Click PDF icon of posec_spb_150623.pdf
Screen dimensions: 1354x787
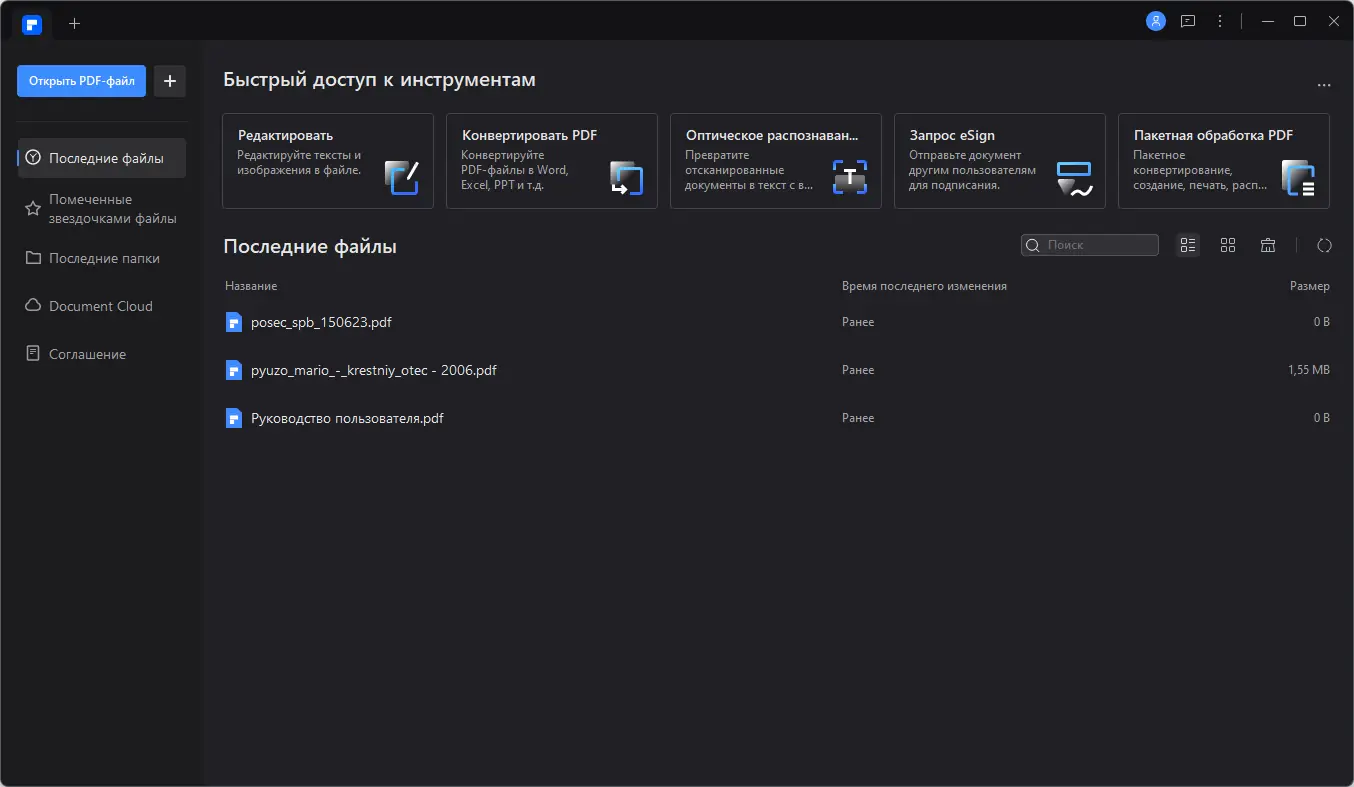pyautogui.click(x=234, y=322)
